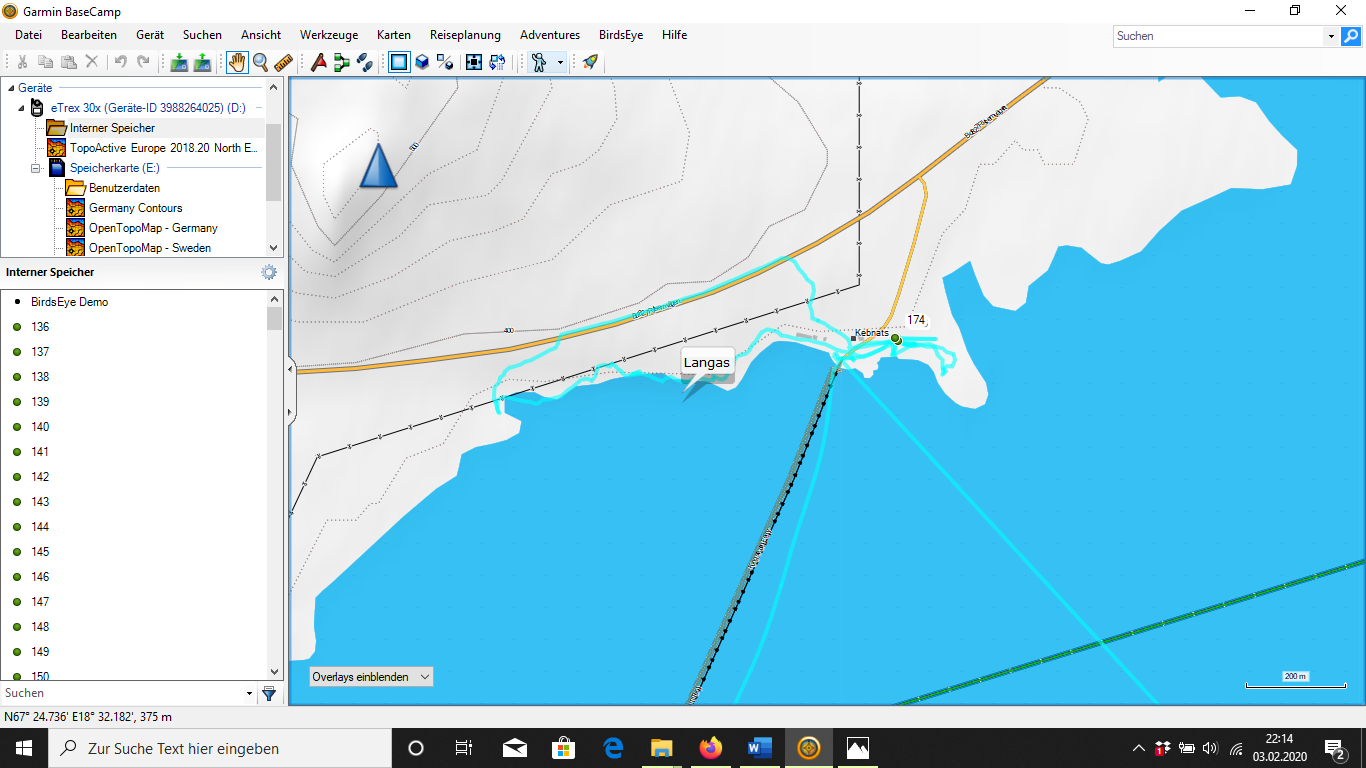Open the Reiseplanung menu

[x=465, y=35]
